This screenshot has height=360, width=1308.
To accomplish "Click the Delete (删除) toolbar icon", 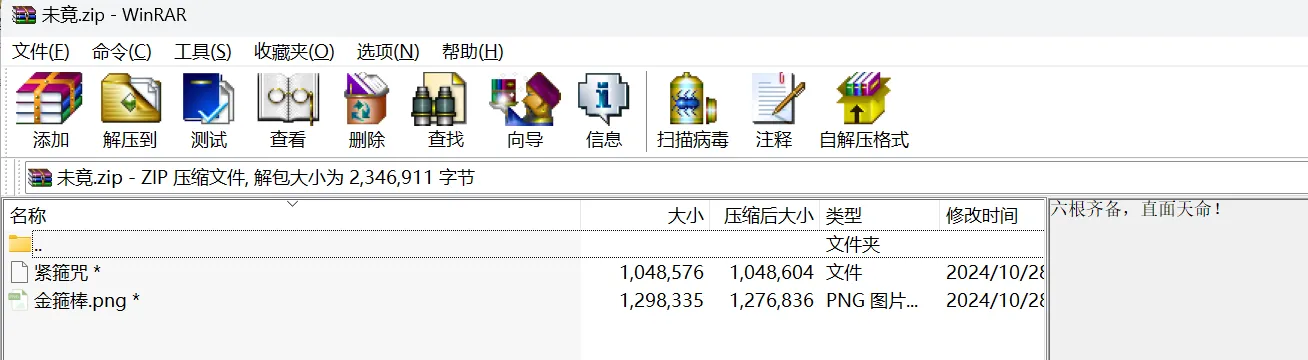I will click(367, 110).
